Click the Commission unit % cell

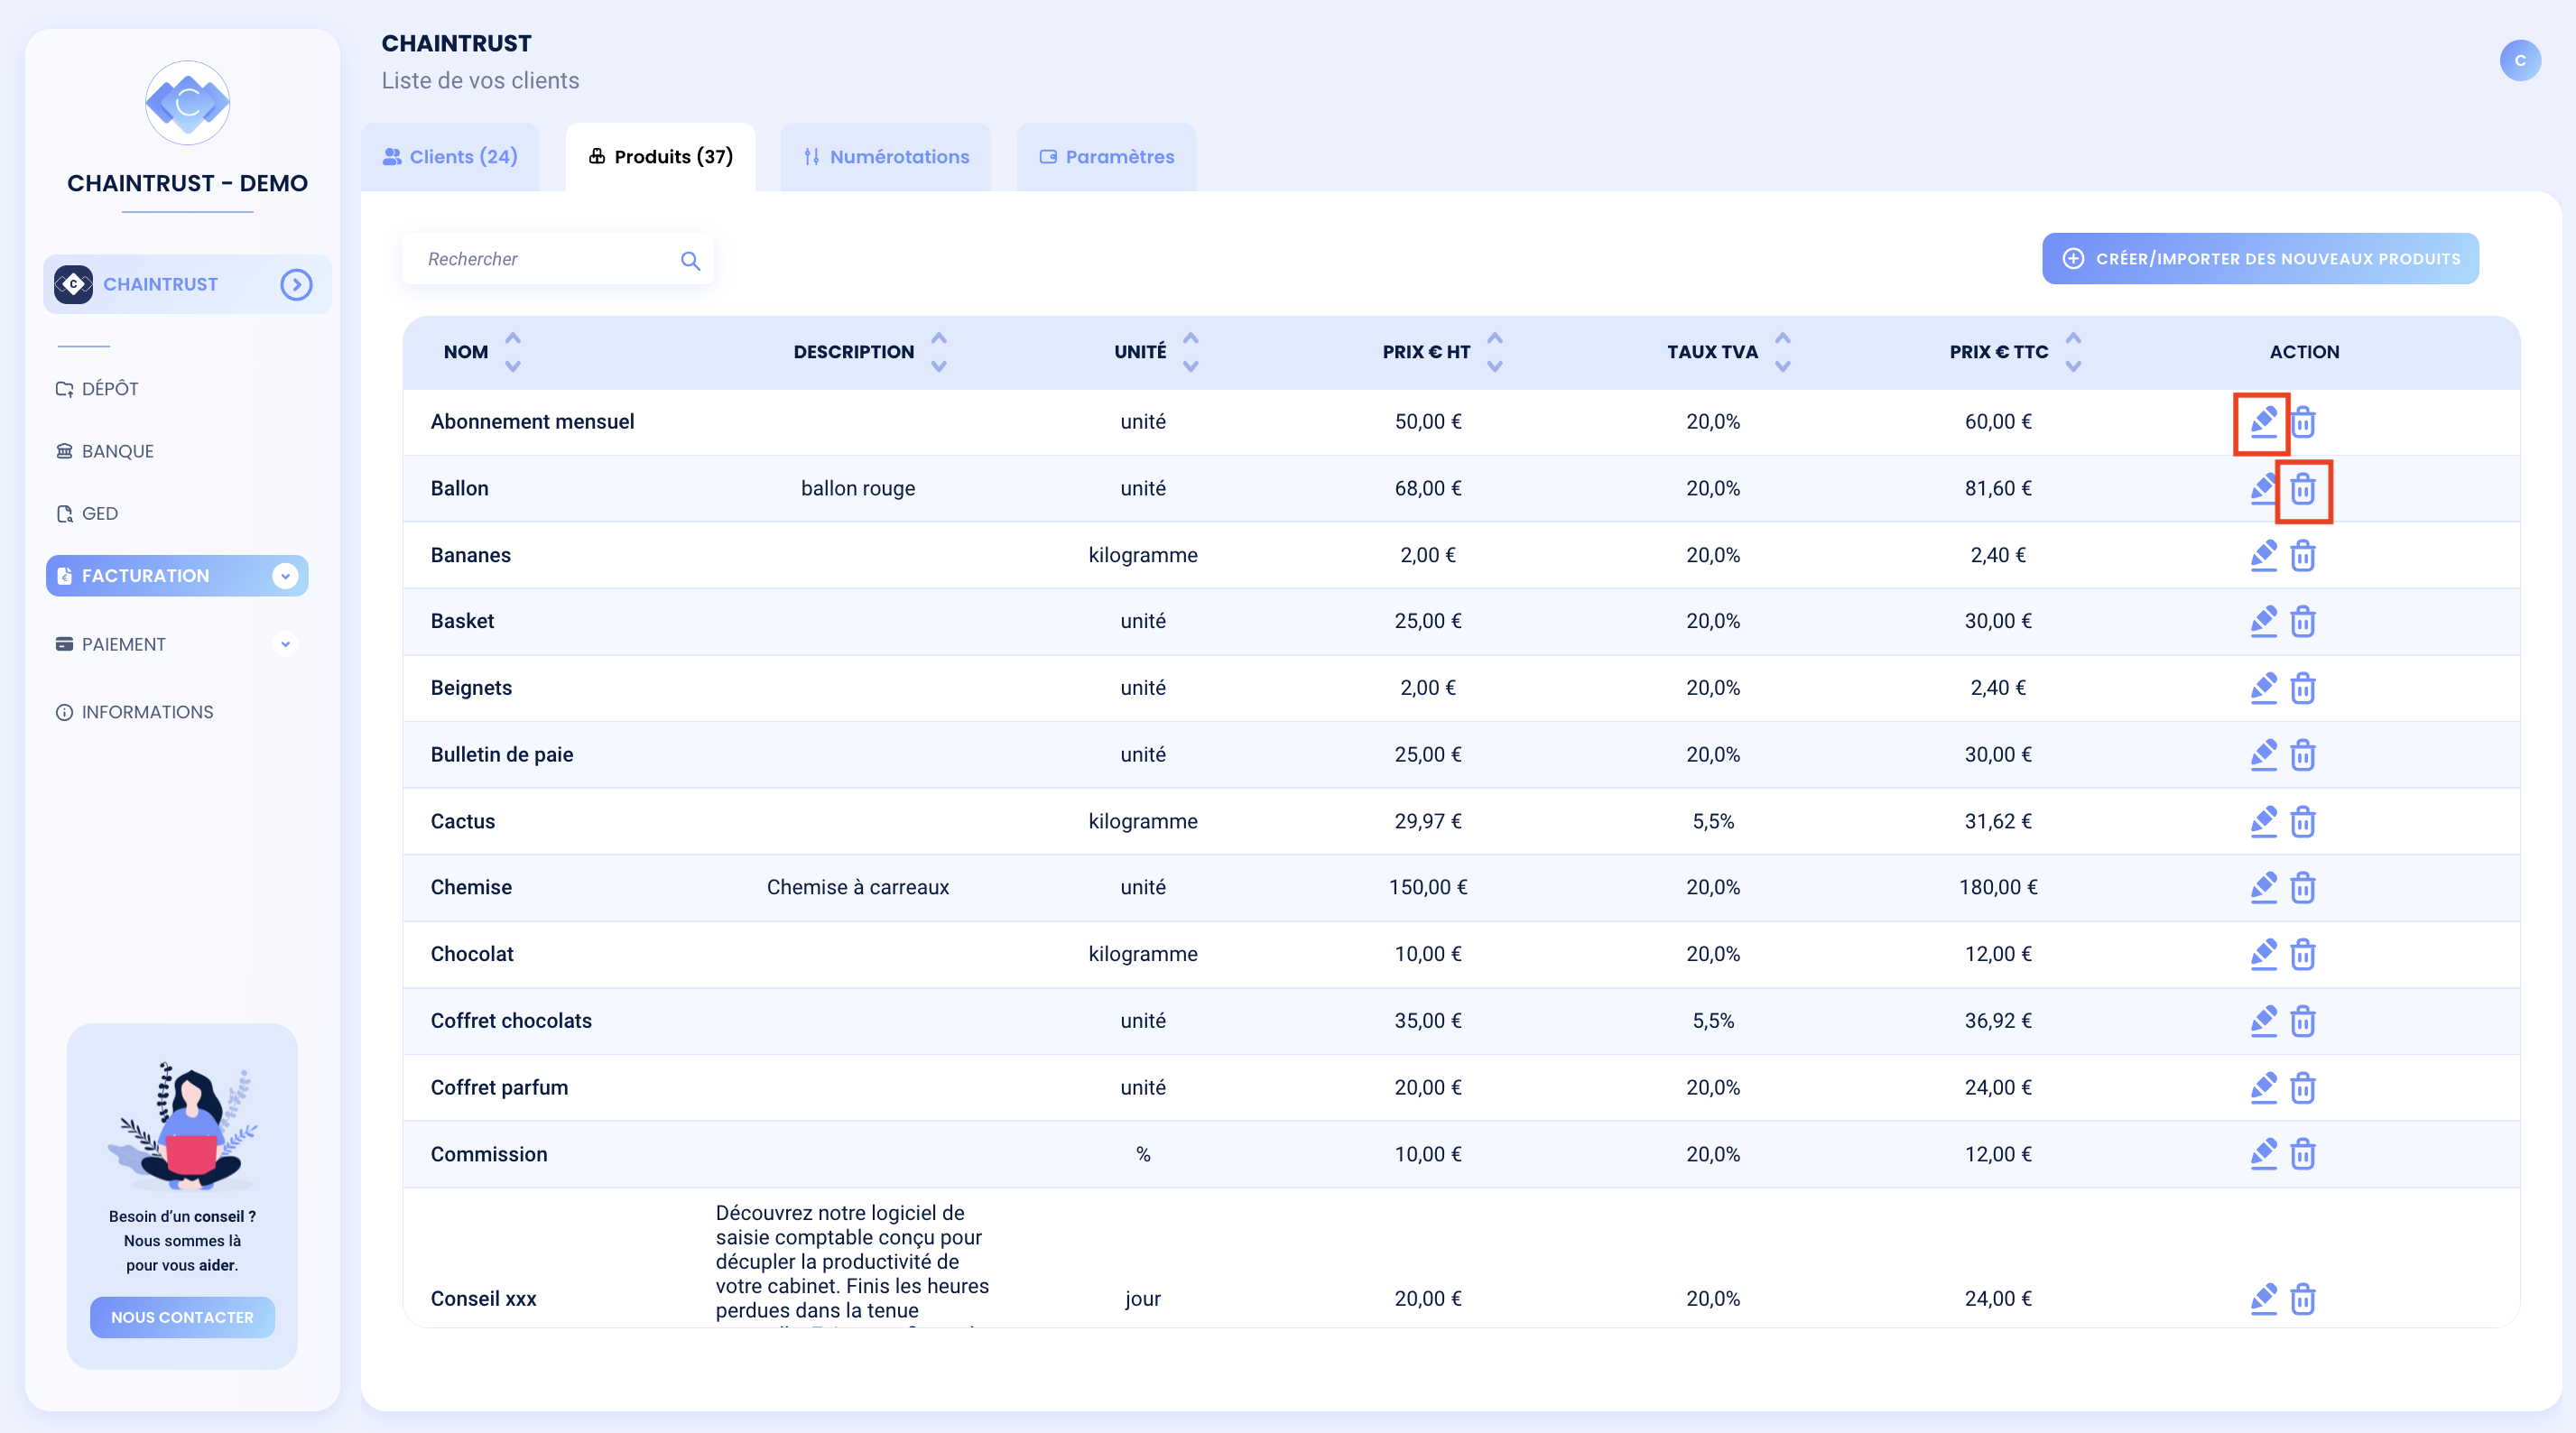pyautogui.click(x=1143, y=1154)
